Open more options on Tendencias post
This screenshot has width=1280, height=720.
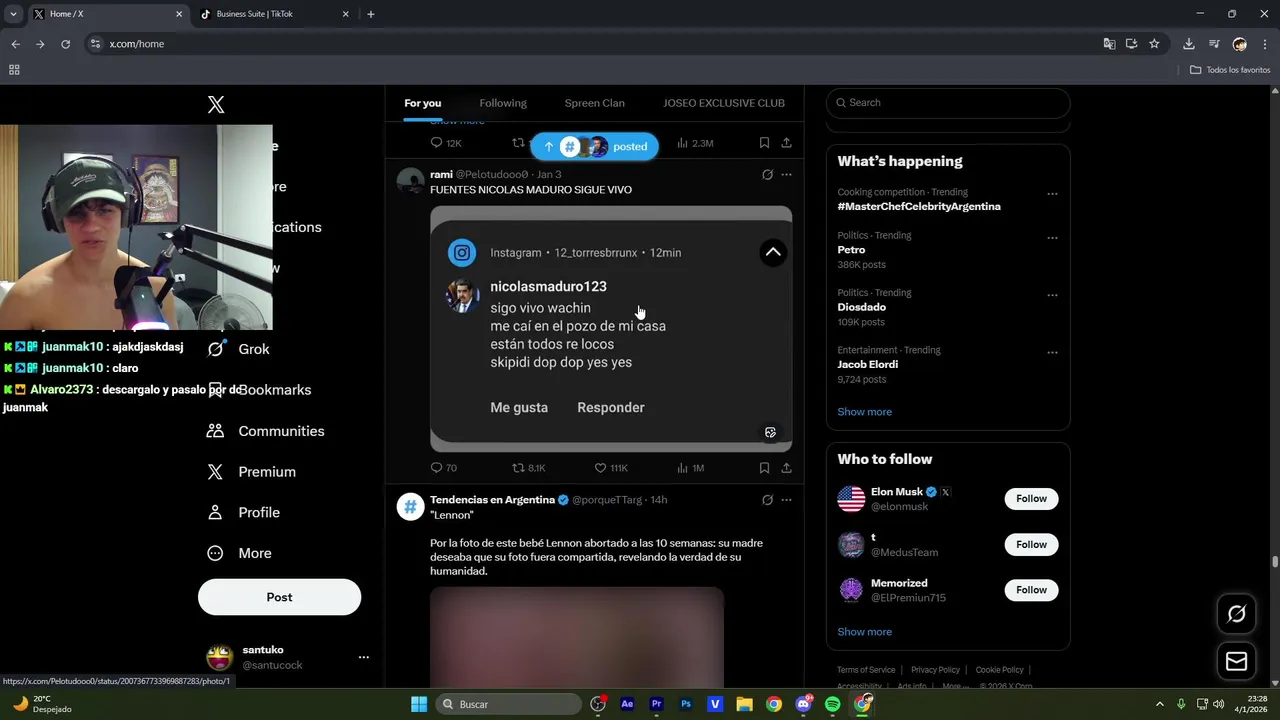[787, 500]
